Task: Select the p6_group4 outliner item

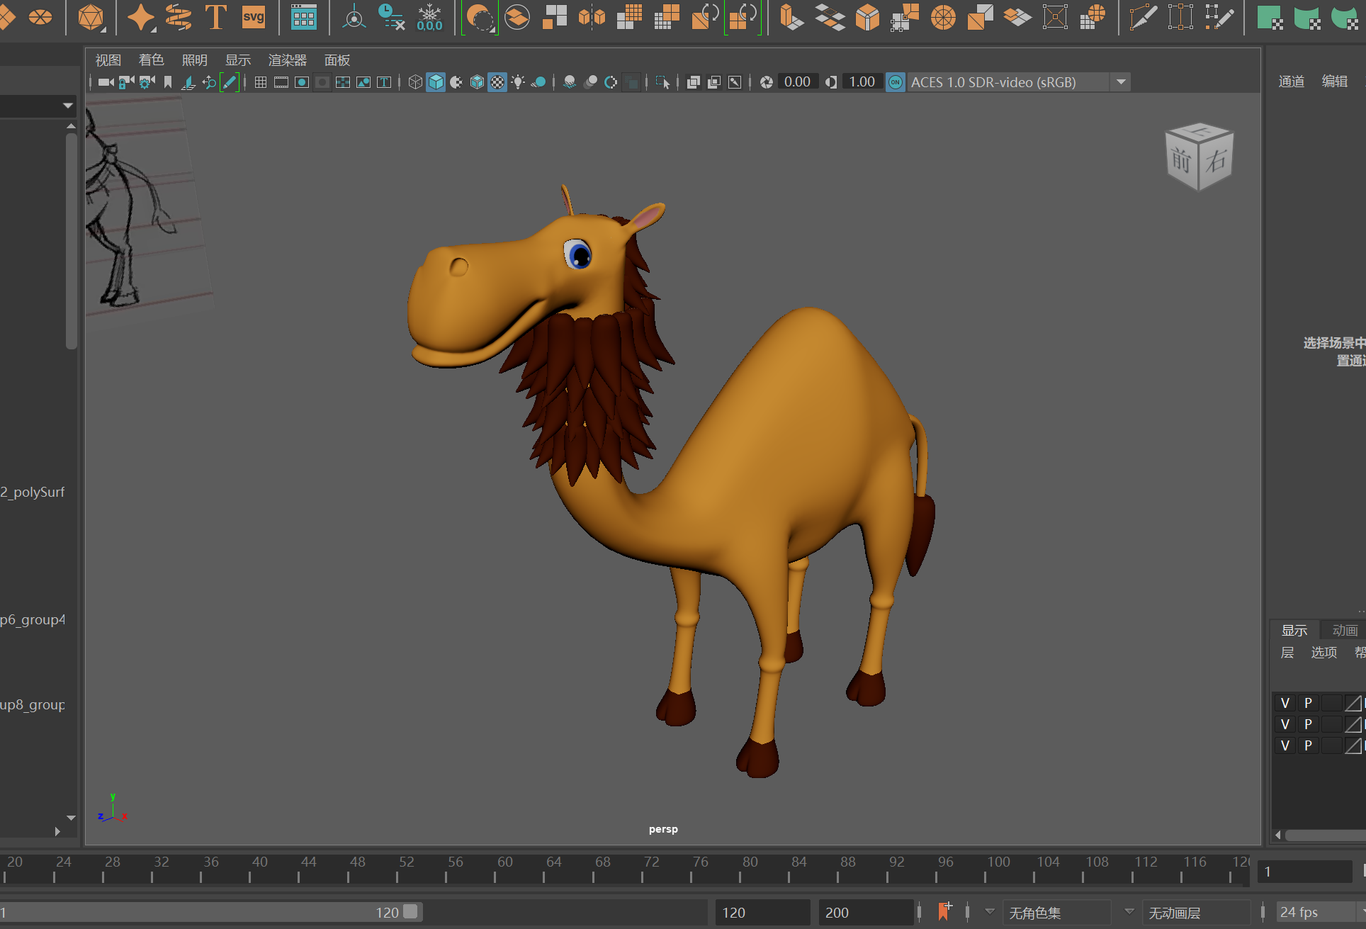Action: pos(33,620)
